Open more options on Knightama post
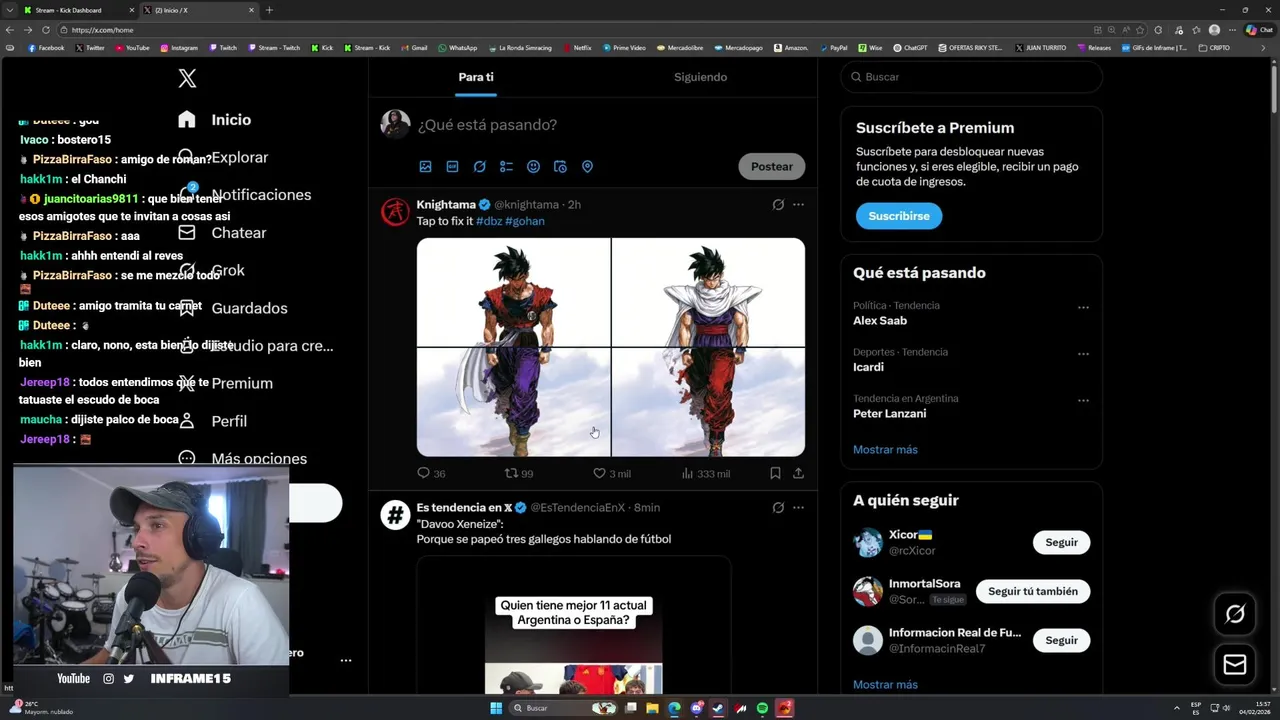 (798, 204)
